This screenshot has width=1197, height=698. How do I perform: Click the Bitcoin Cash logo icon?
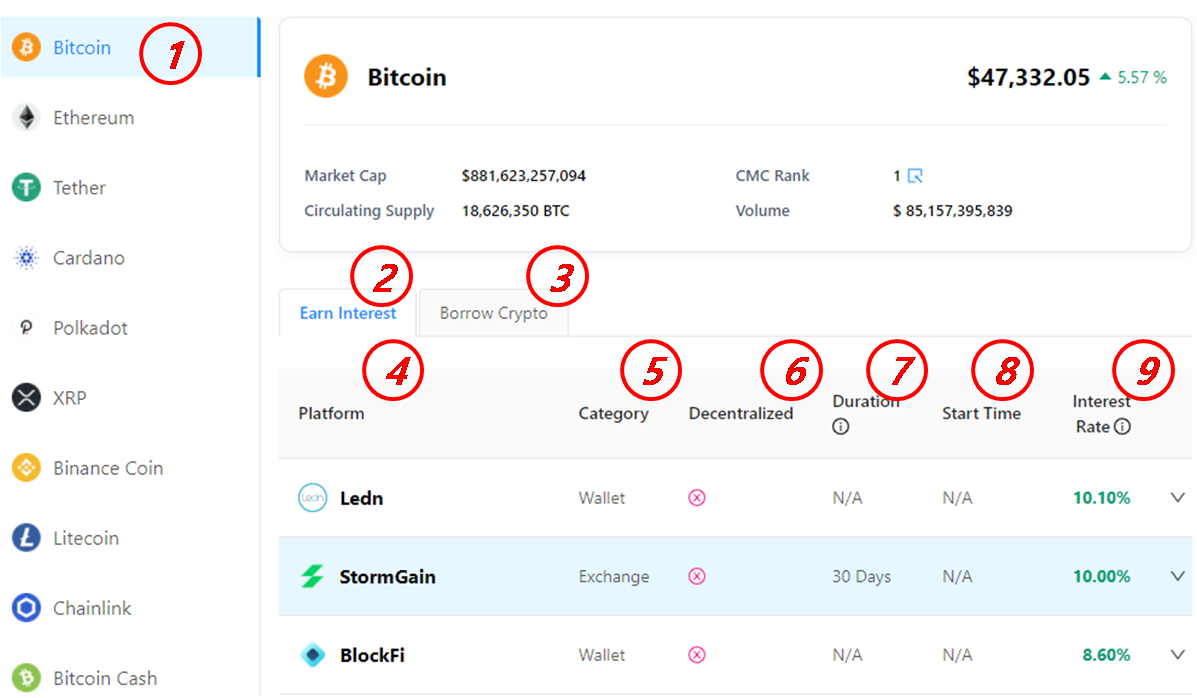pyautogui.click(x=26, y=678)
